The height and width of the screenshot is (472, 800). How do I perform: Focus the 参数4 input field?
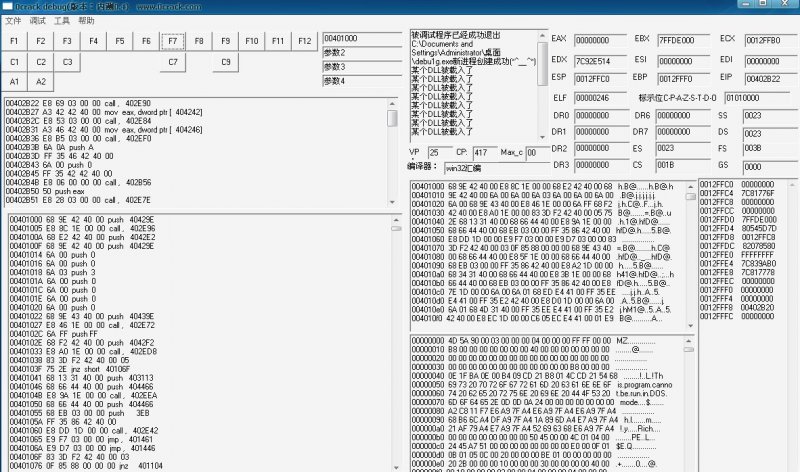362,81
